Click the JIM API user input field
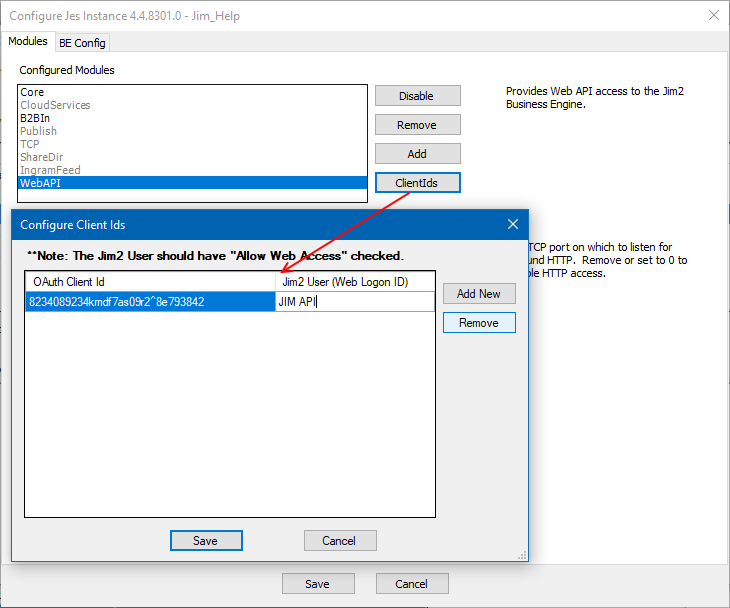 tap(355, 302)
